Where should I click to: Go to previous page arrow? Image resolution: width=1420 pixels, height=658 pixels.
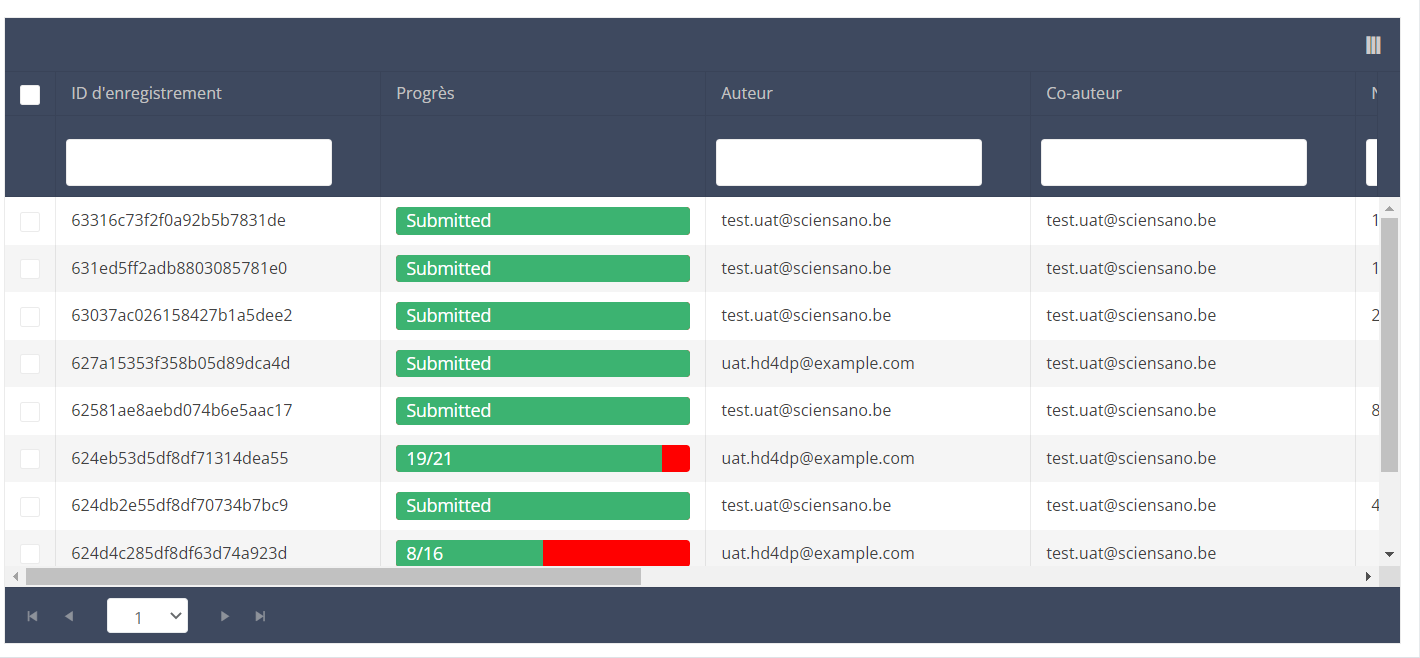69,616
